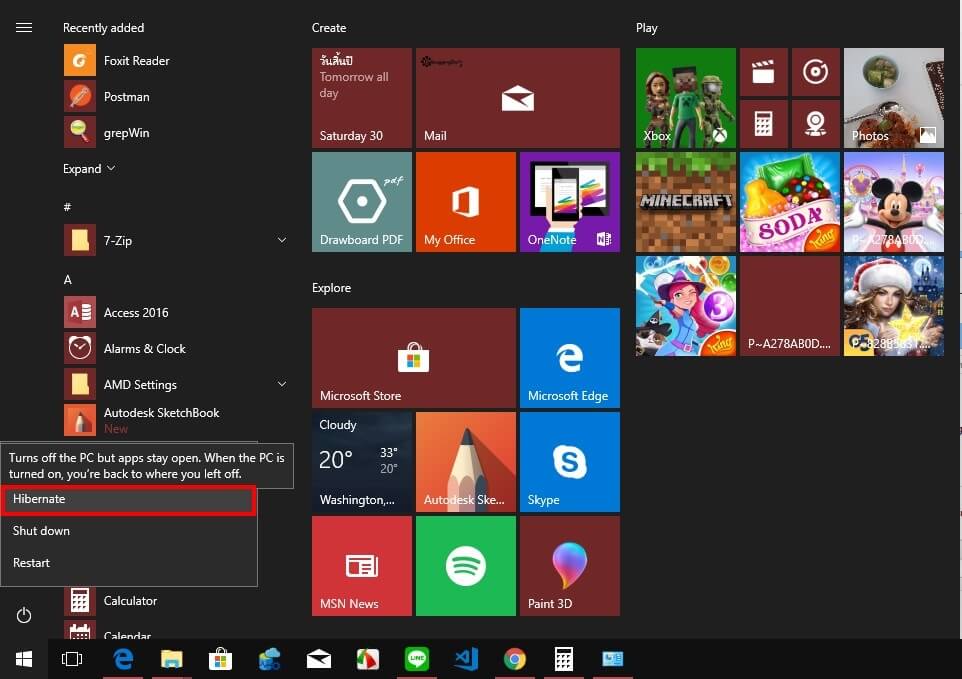Choose Shut down from the power menu
Image resolution: width=962 pixels, height=679 pixels.
click(129, 531)
